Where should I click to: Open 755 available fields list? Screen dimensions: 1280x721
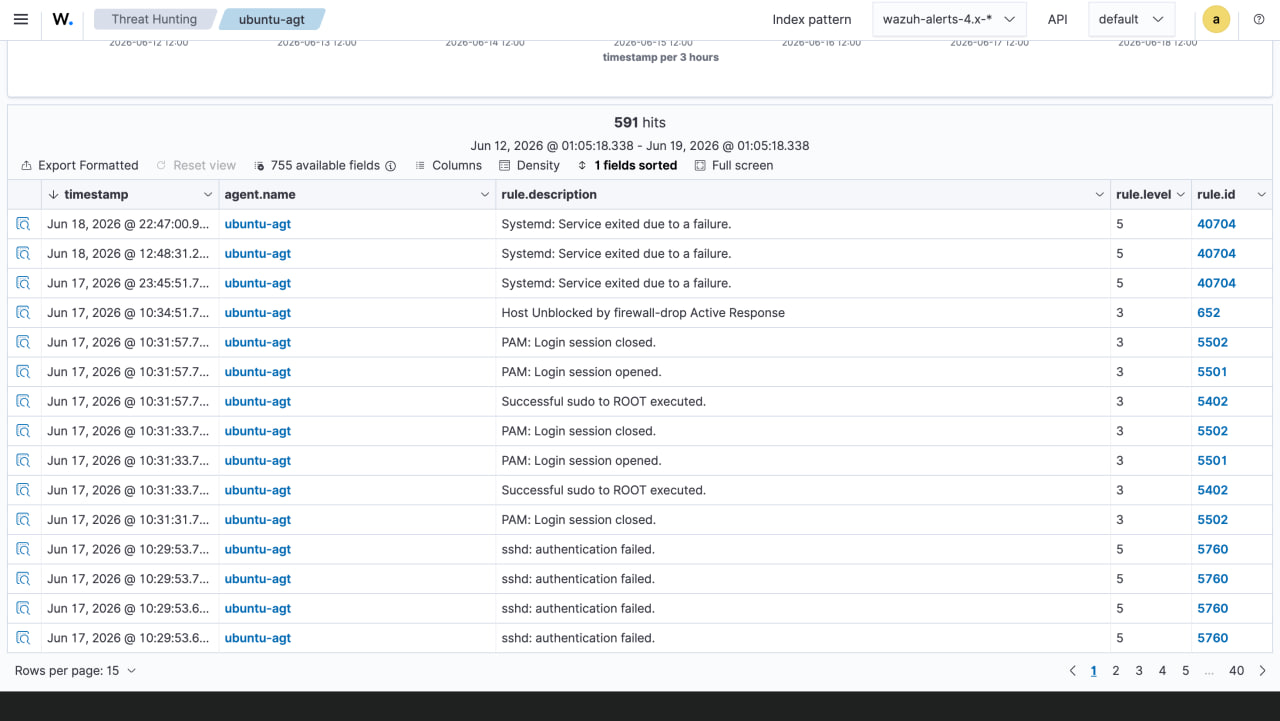click(317, 165)
